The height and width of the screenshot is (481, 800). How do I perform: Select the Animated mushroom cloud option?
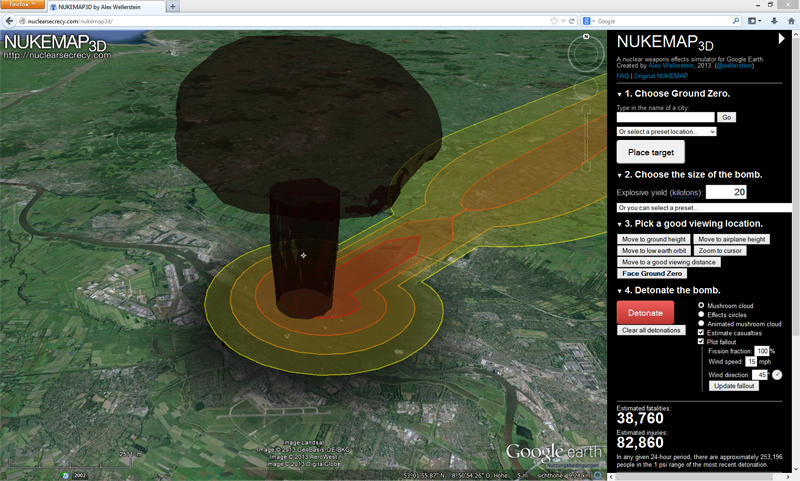pyautogui.click(x=701, y=323)
